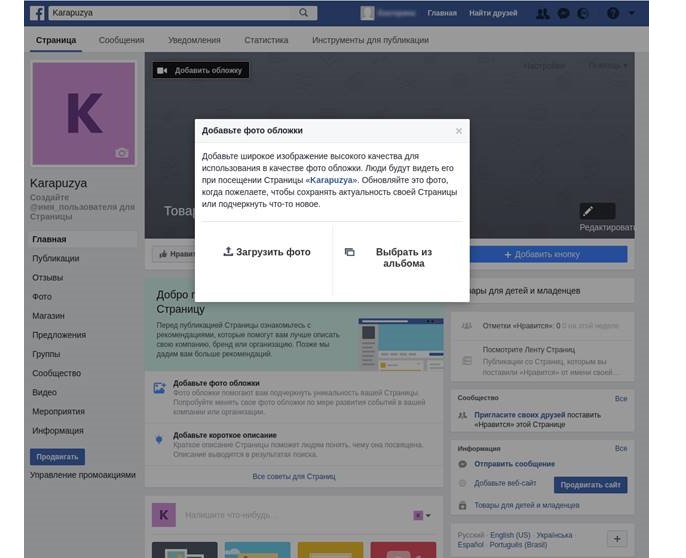Open the Помощь dropdown

[x=608, y=65]
